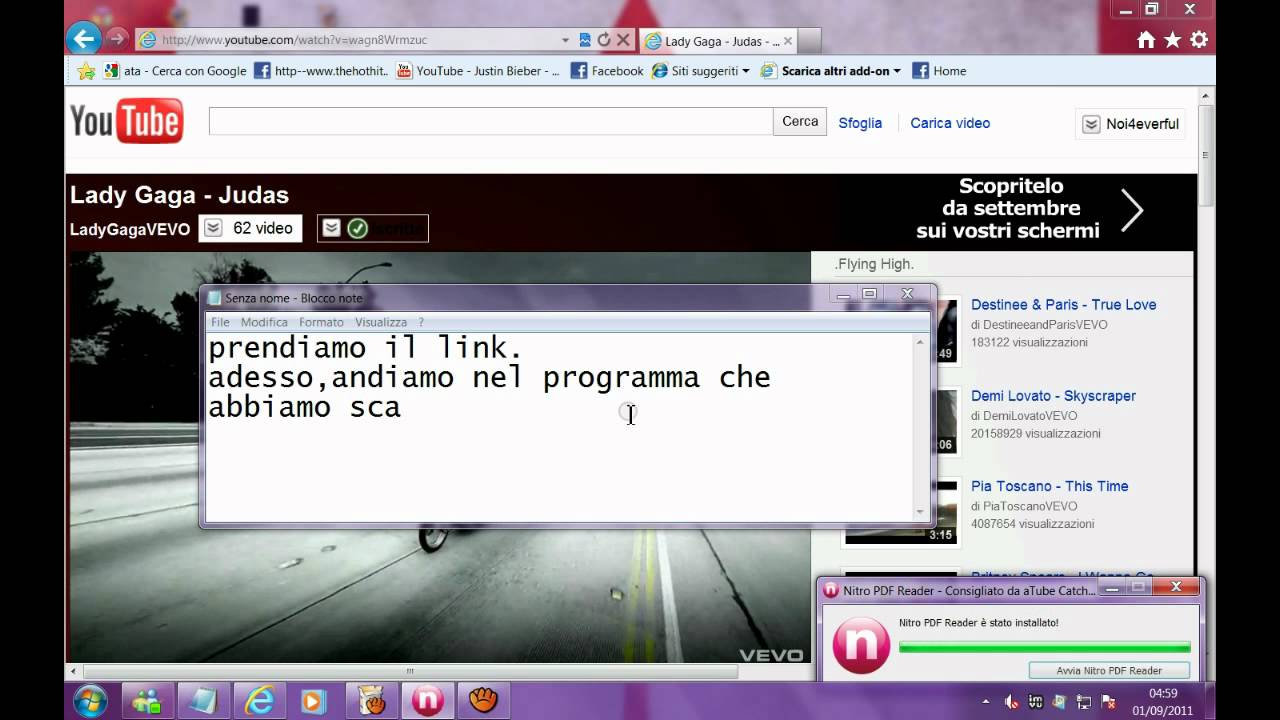Expand the '62 video' dropdown button
Viewport: 1280px width, 720px height.
(250, 228)
